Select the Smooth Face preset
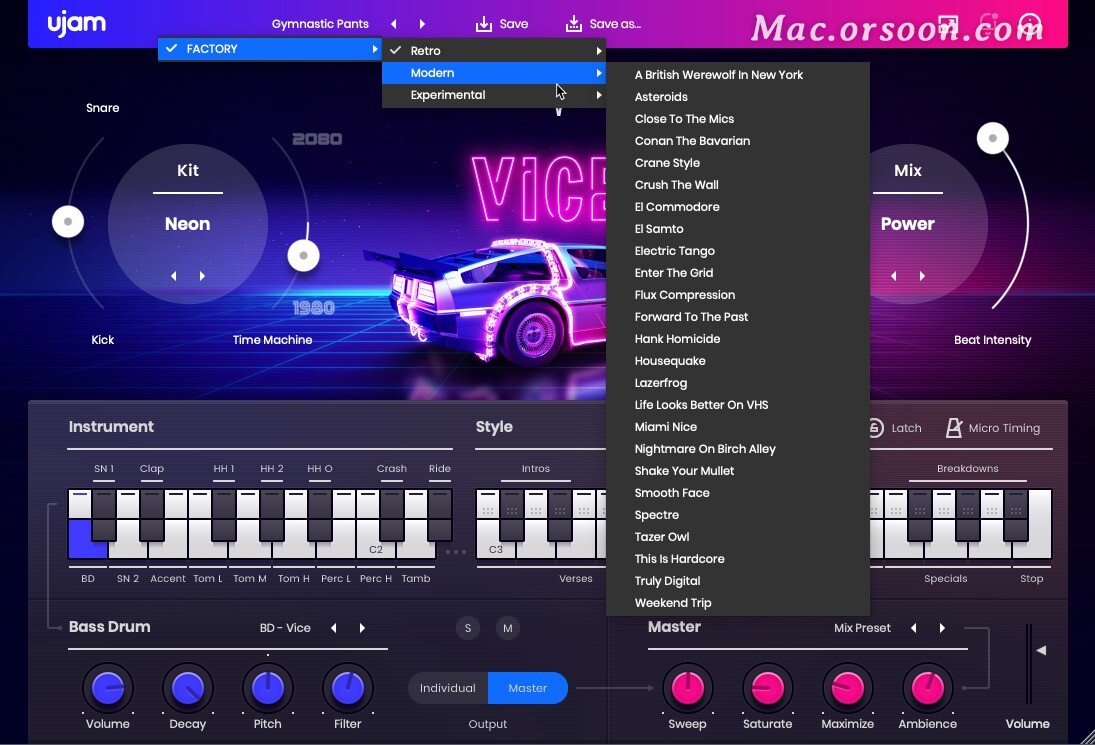This screenshot has height=745, width=1095. click(738, 493)
